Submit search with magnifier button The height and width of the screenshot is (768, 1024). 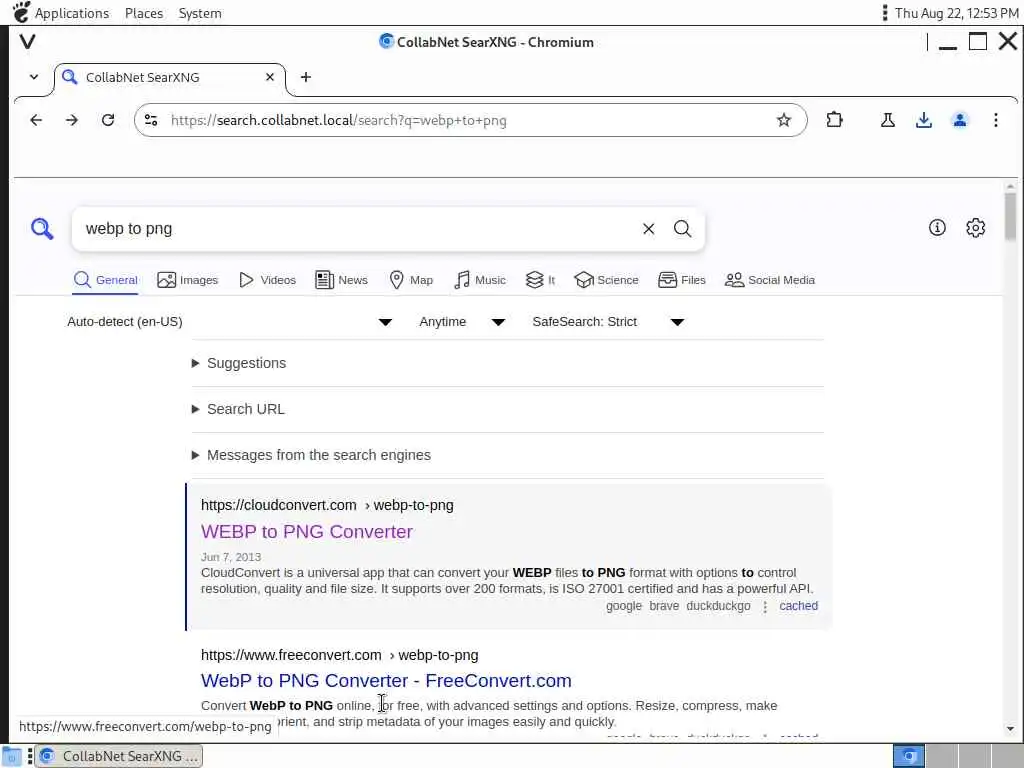click(x=682, y=229)
